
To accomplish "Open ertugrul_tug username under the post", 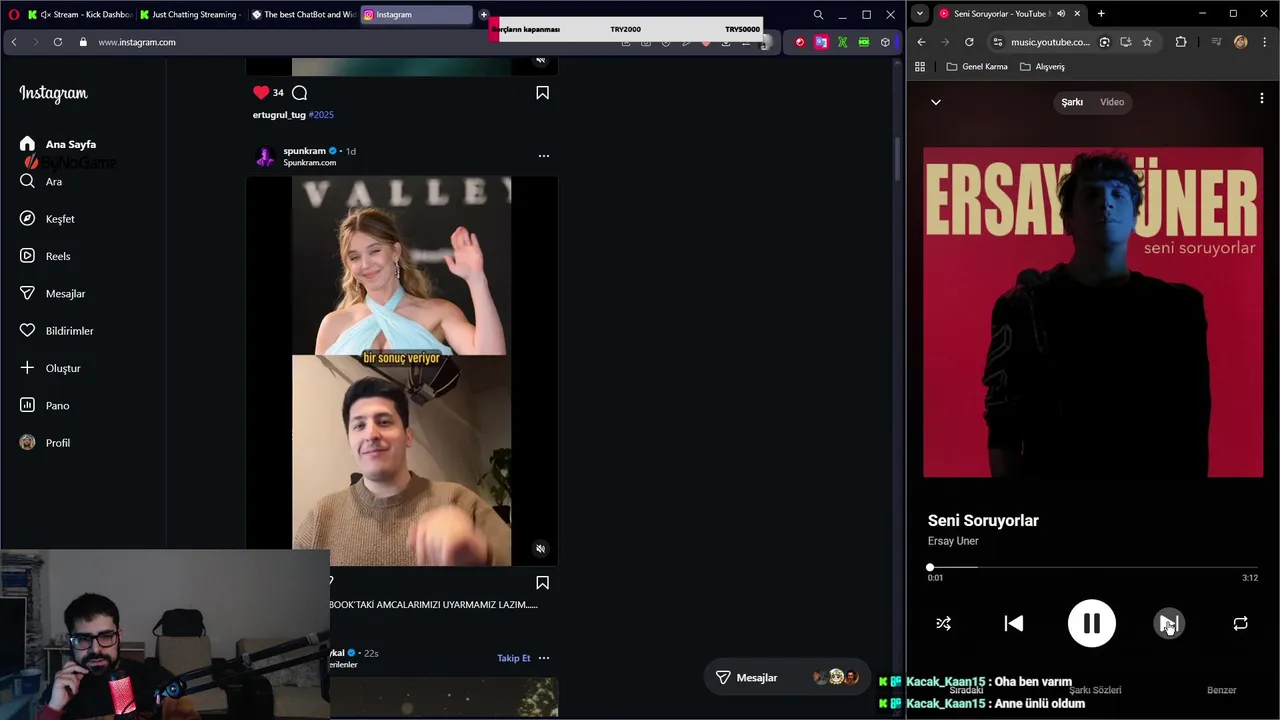I will tap(279, 115).
